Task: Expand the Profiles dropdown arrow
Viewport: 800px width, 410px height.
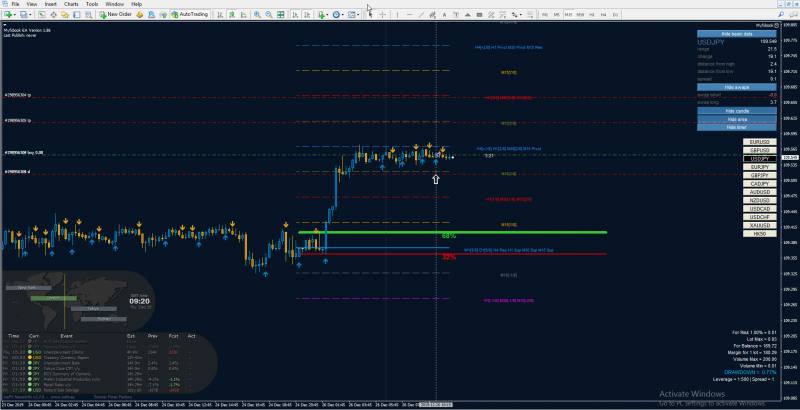Action: [x=30, y=15]
